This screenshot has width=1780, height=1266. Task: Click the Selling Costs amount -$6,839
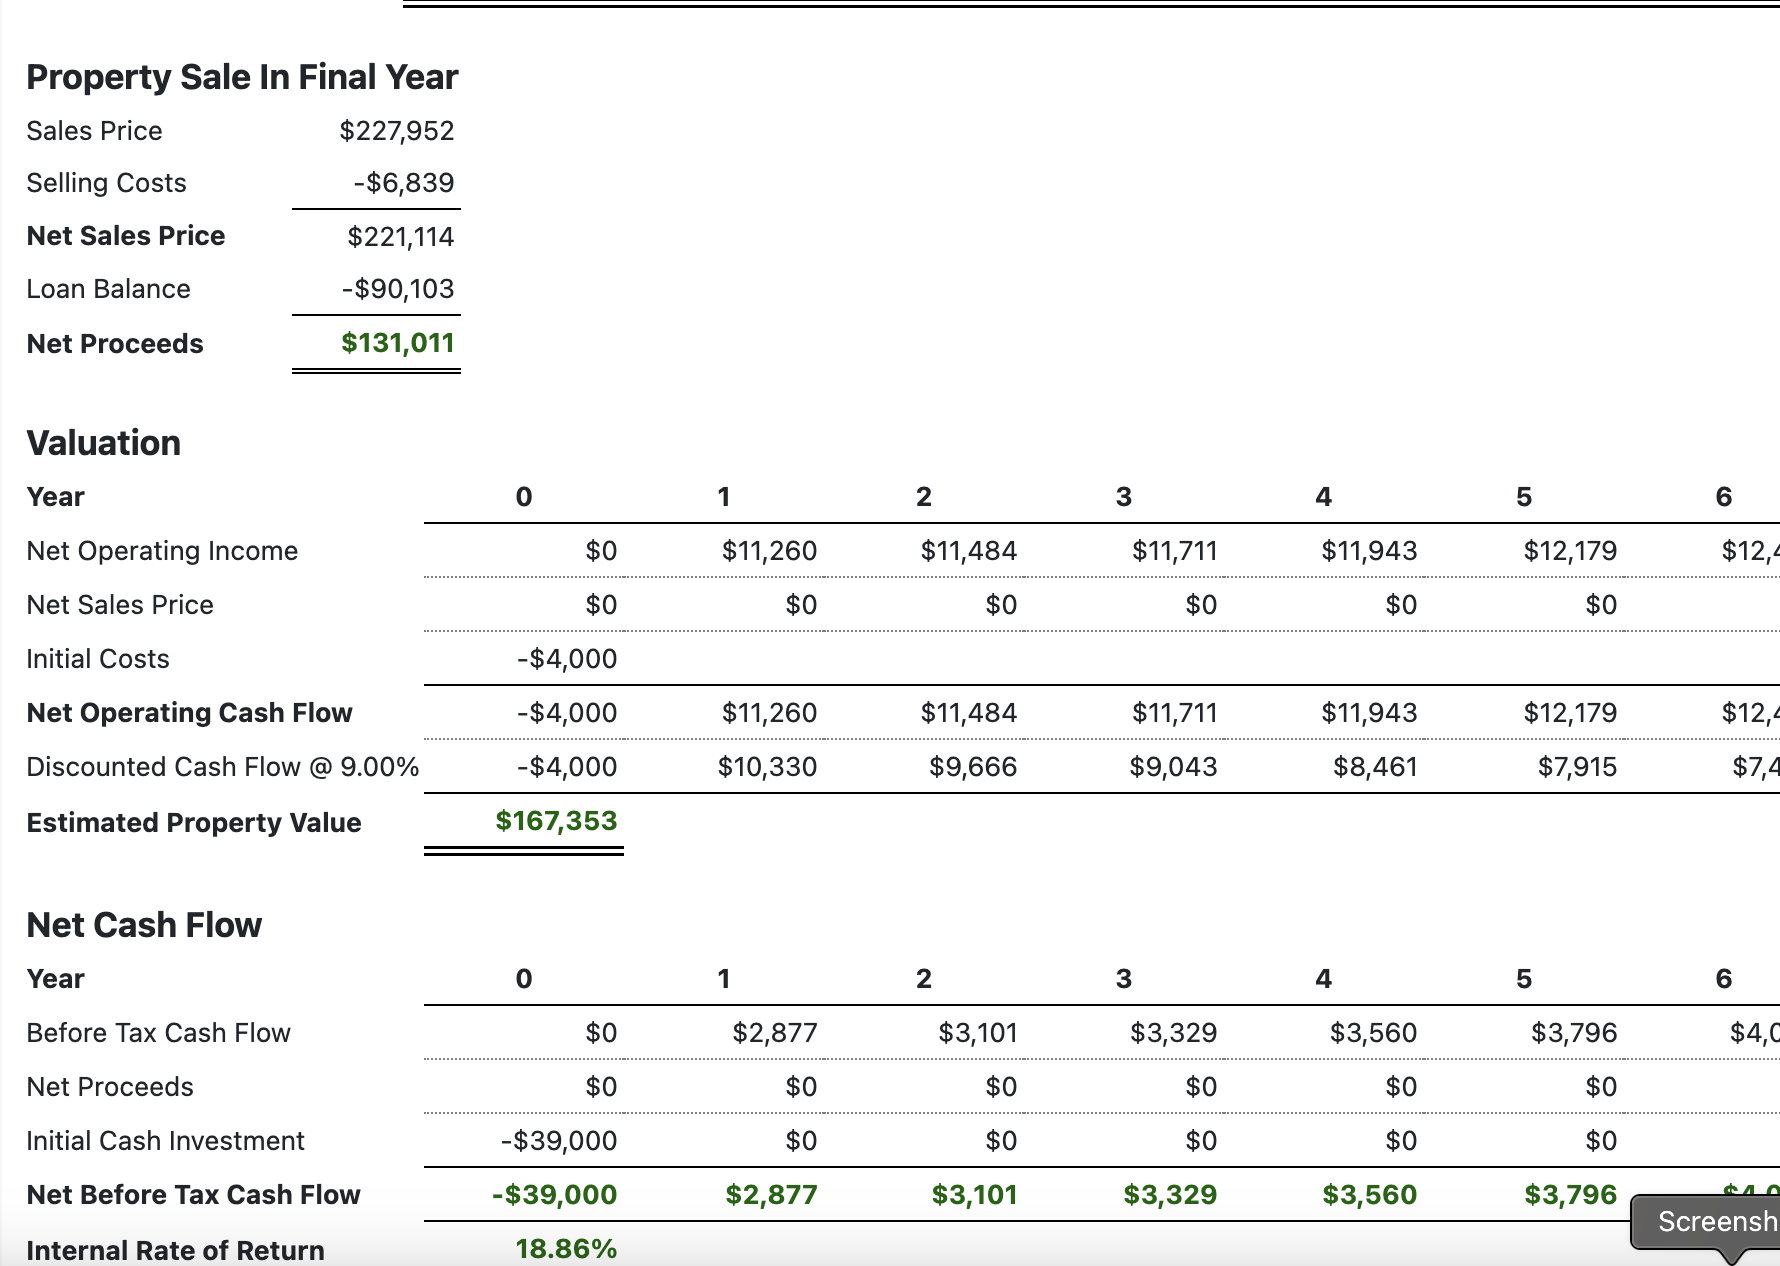pyautogui.click(x=403, y=183)
